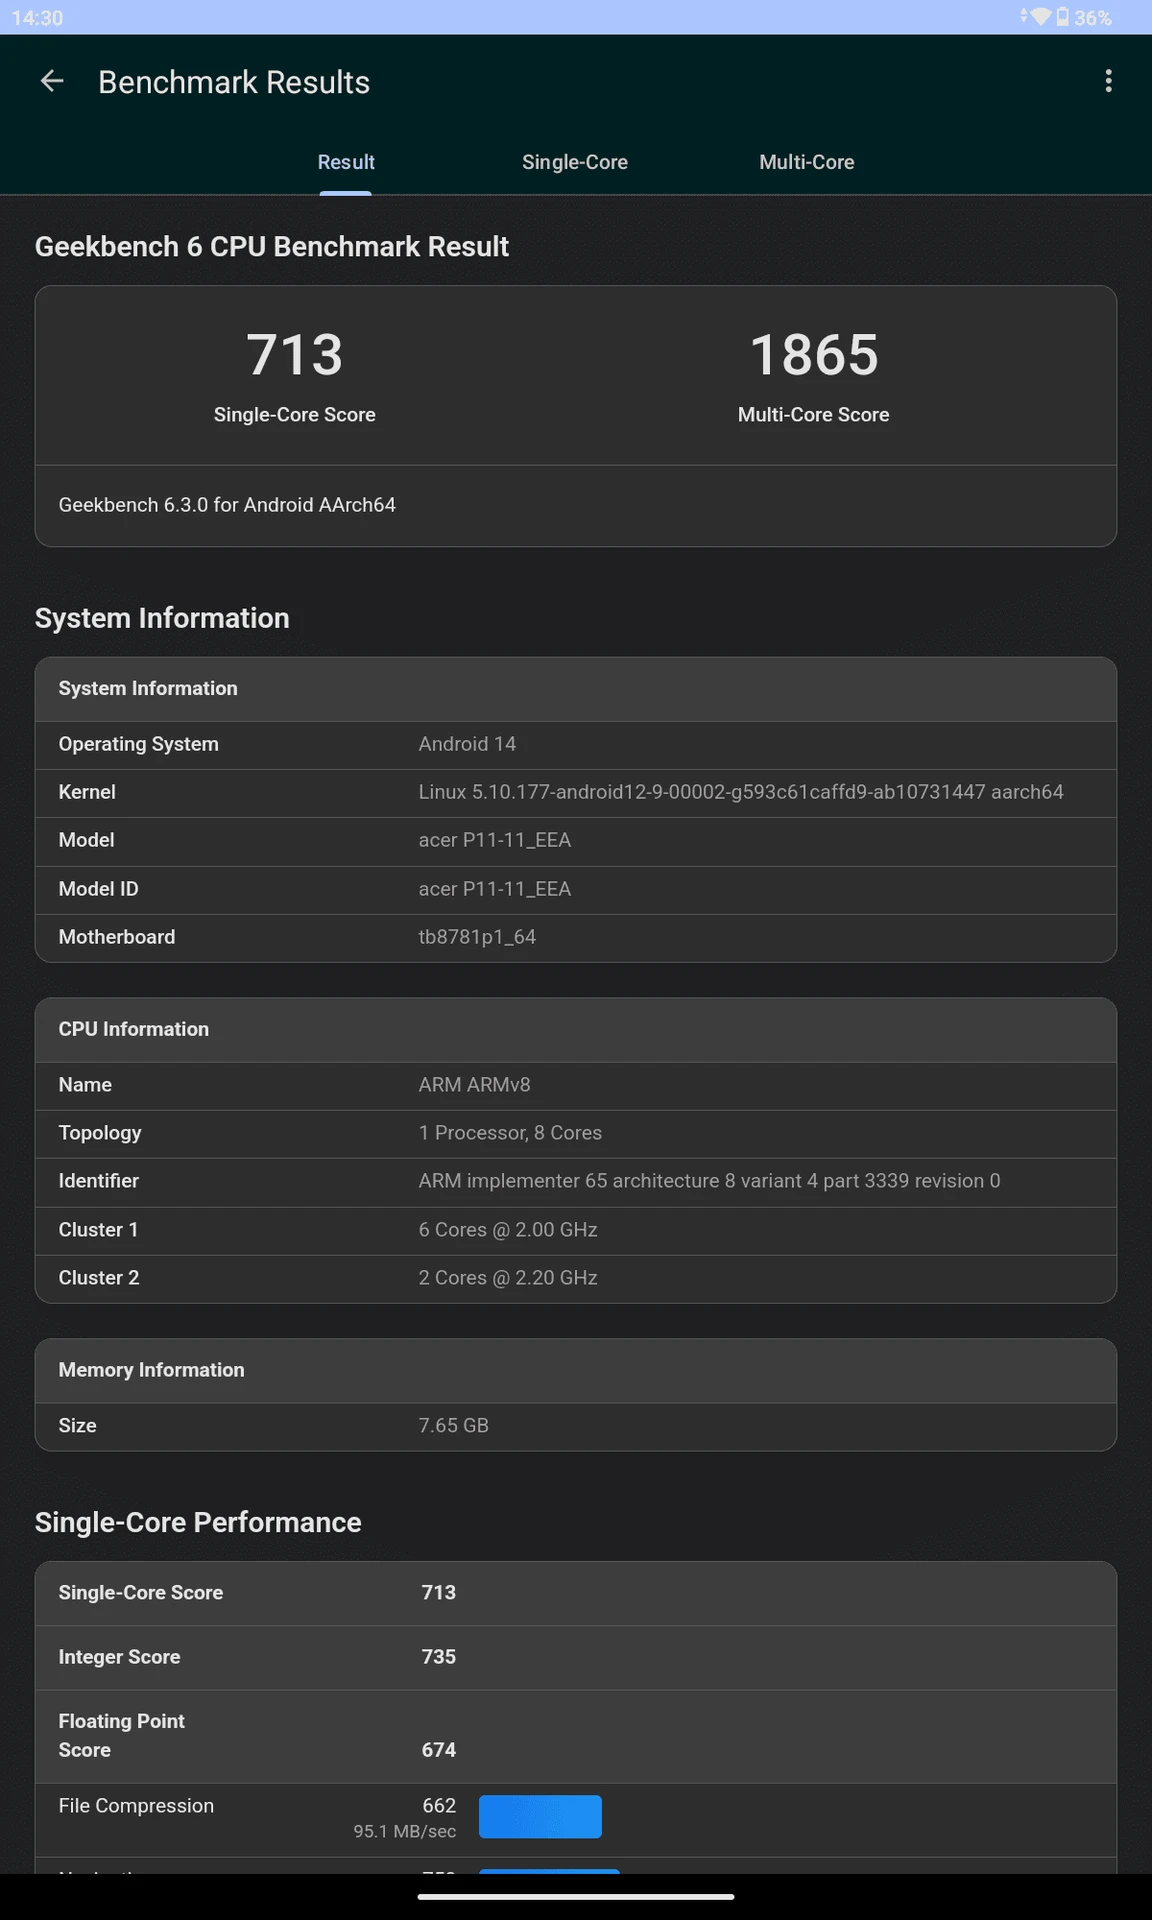Select the topology 1 Processor, 8 Cores
This screenshot has height=1920, width=1152.
(510, 1133)
